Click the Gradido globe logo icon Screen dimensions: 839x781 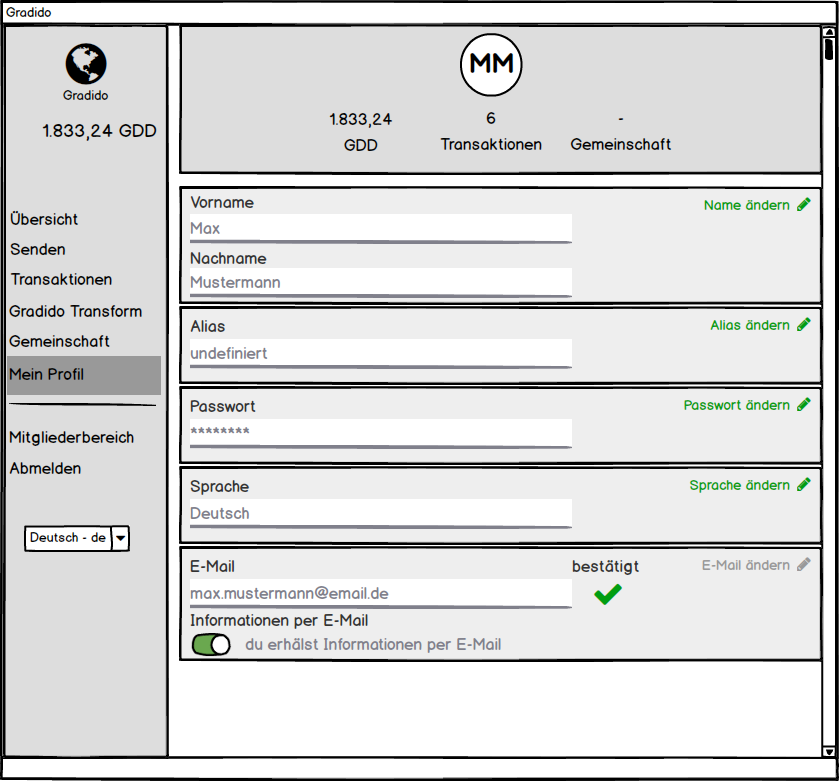coord(86,64)
